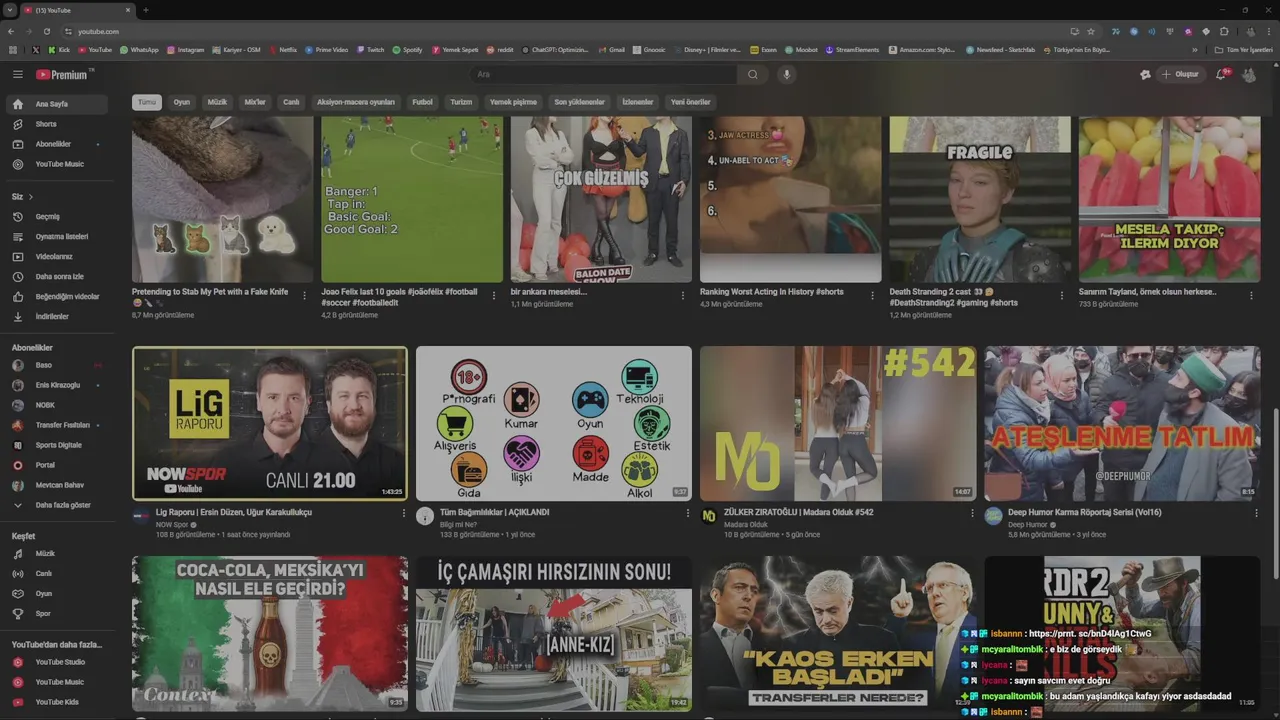Open Transfer Fısıltıları channel

(x=57, y=425)
